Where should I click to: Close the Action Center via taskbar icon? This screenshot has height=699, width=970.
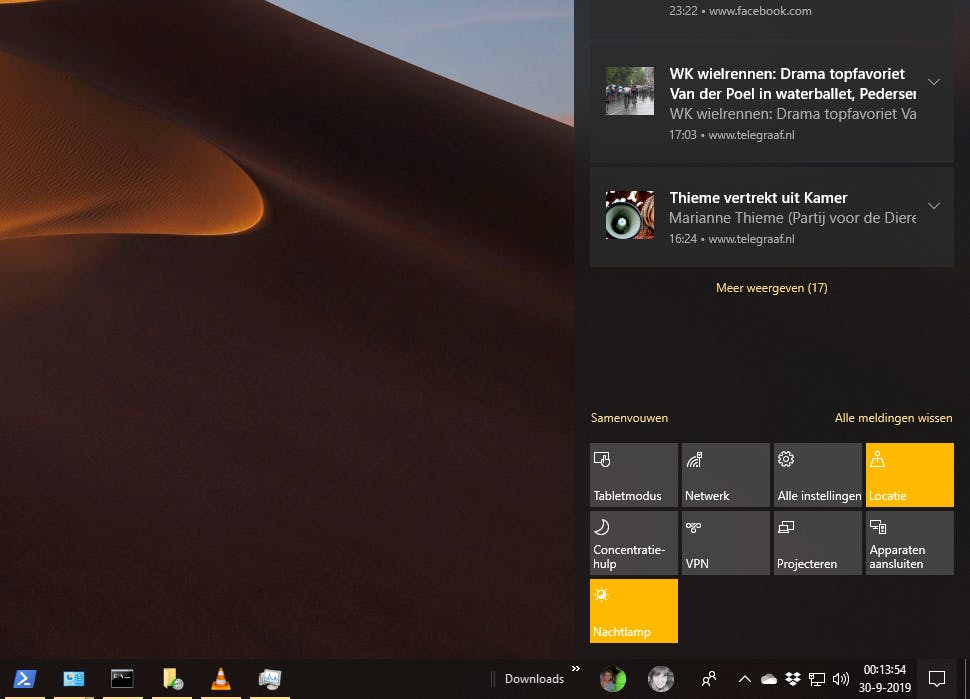click(x=937, y=679)
